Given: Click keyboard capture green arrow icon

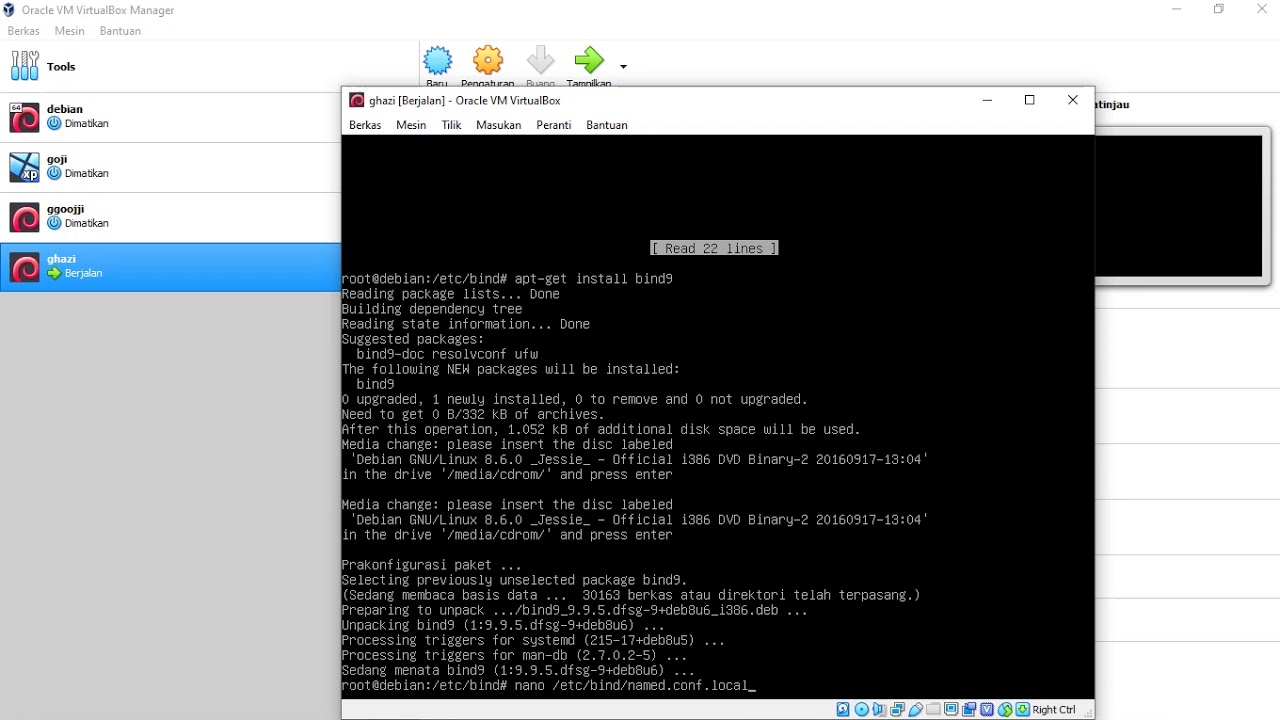Looking at the screenshot, I should coord(1022,709).
